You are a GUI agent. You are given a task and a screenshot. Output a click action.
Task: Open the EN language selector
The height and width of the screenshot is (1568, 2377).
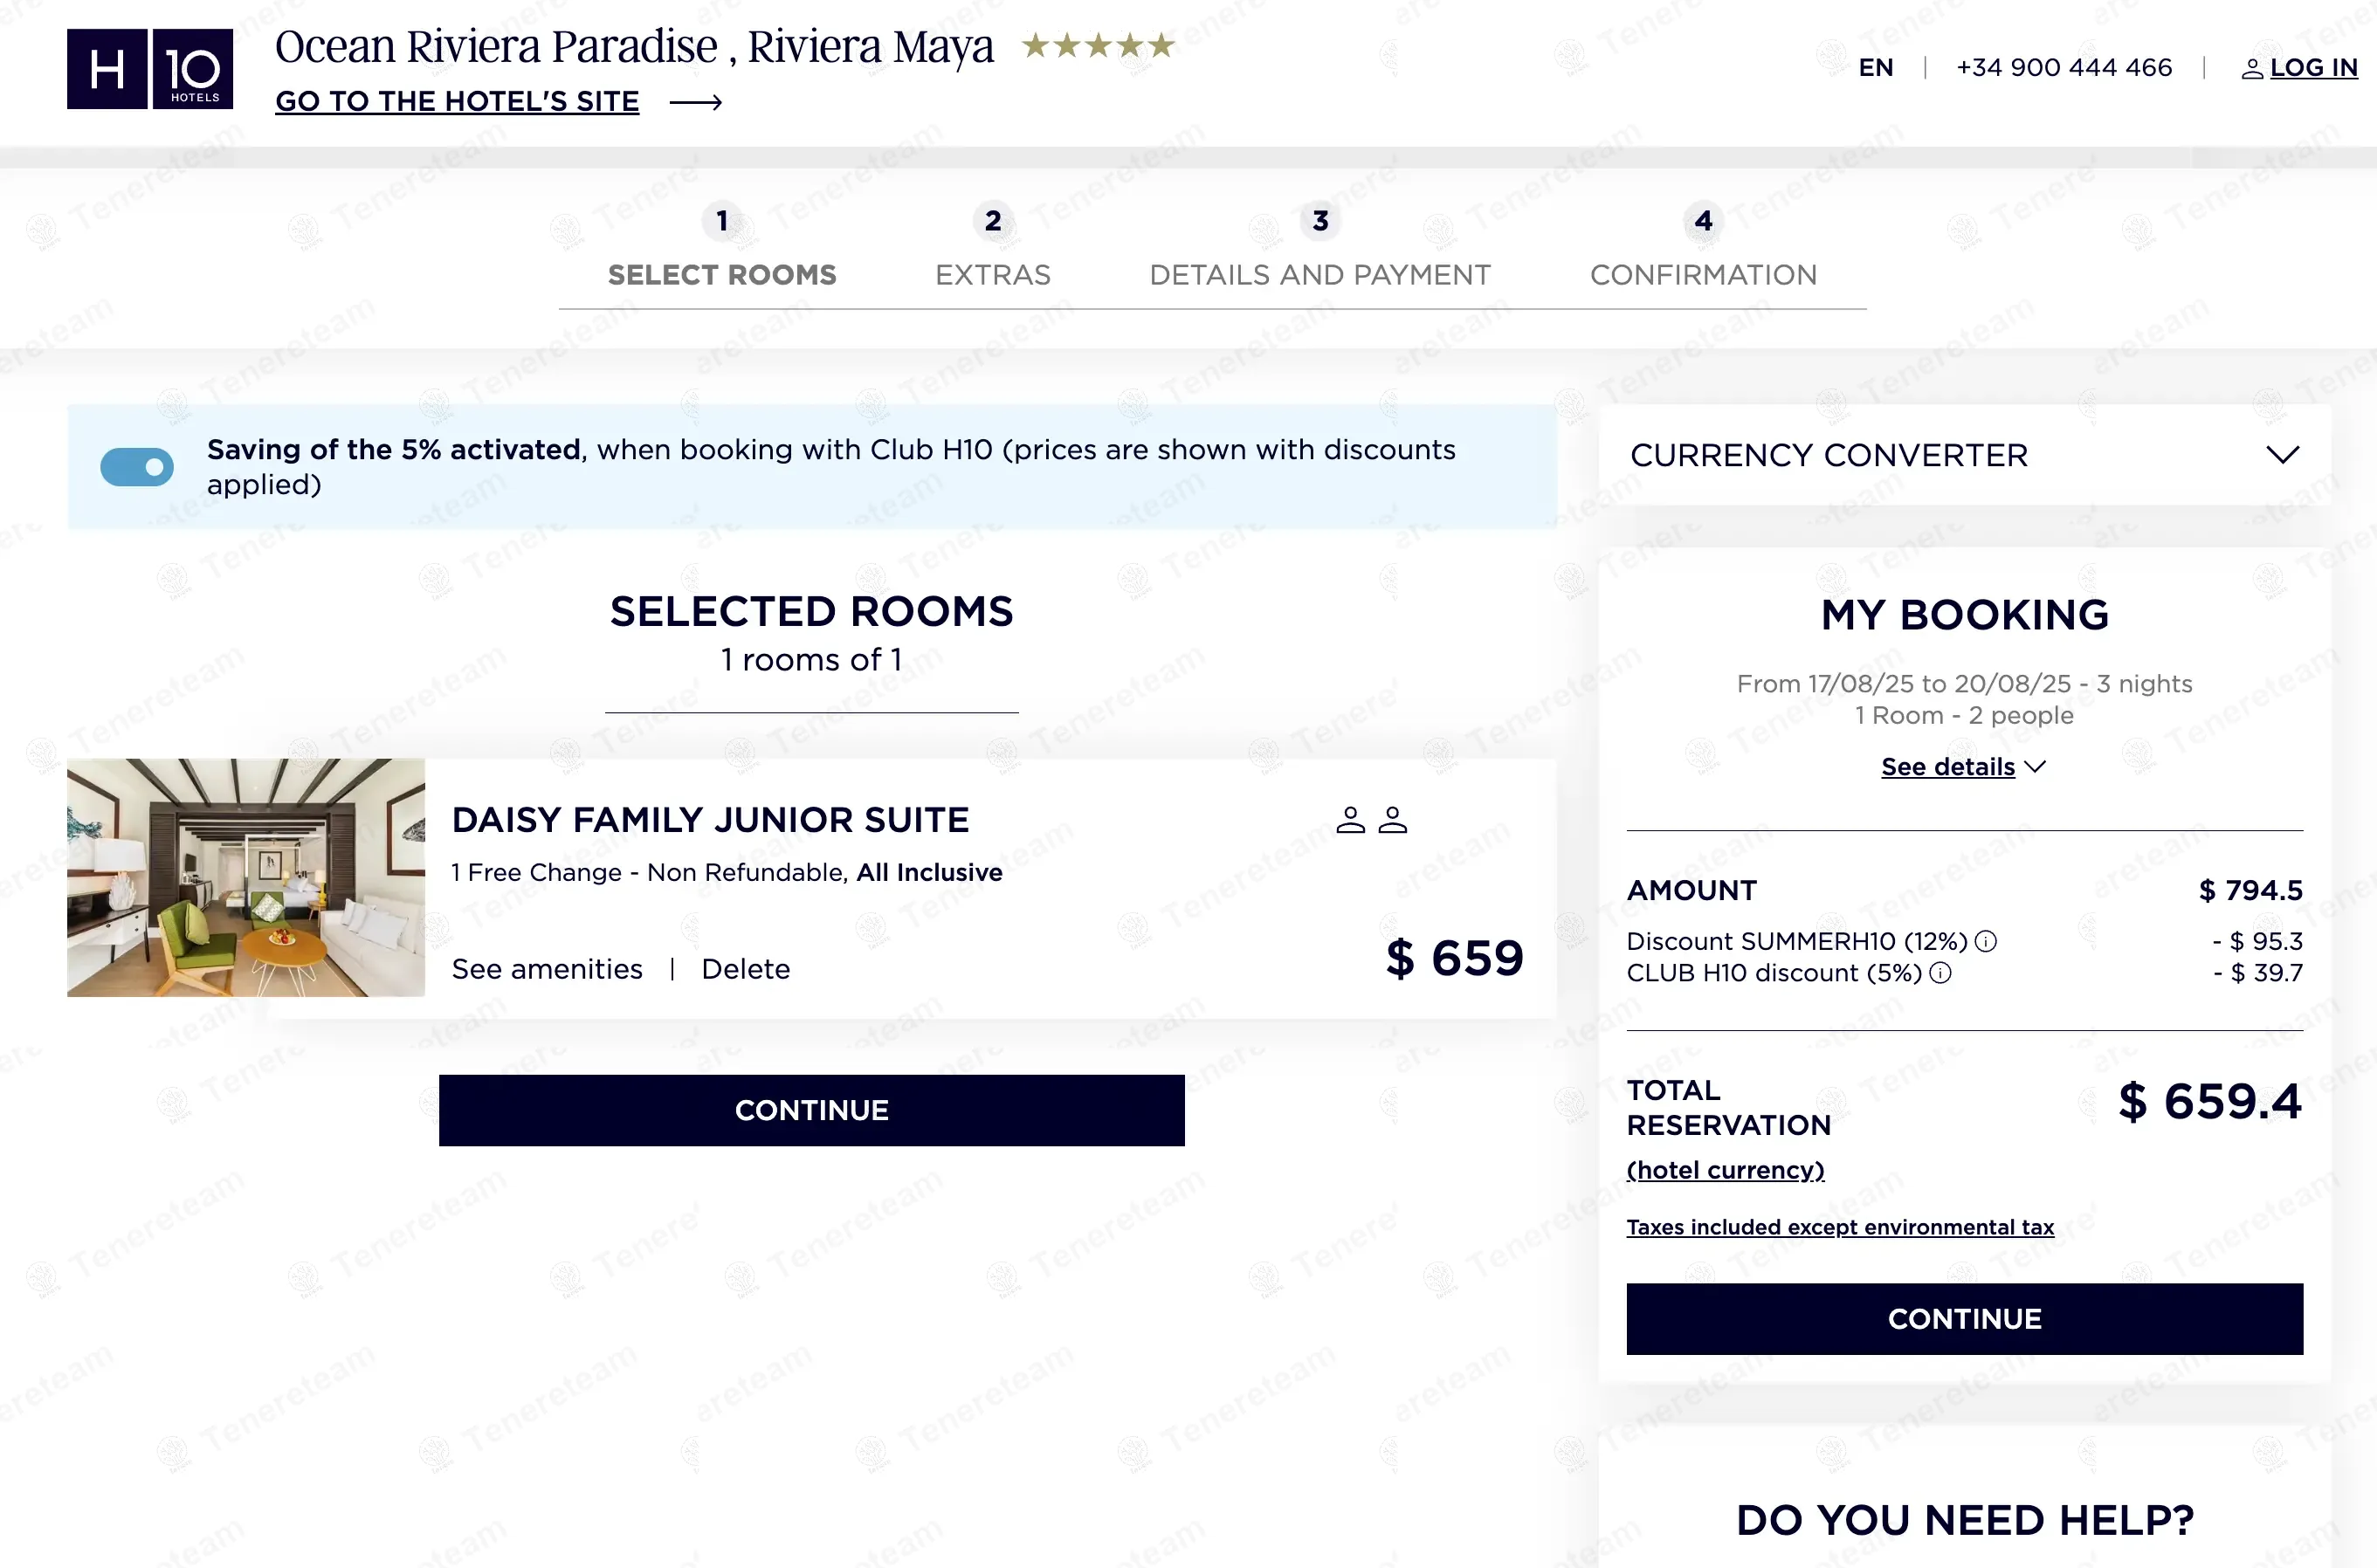1875,68
